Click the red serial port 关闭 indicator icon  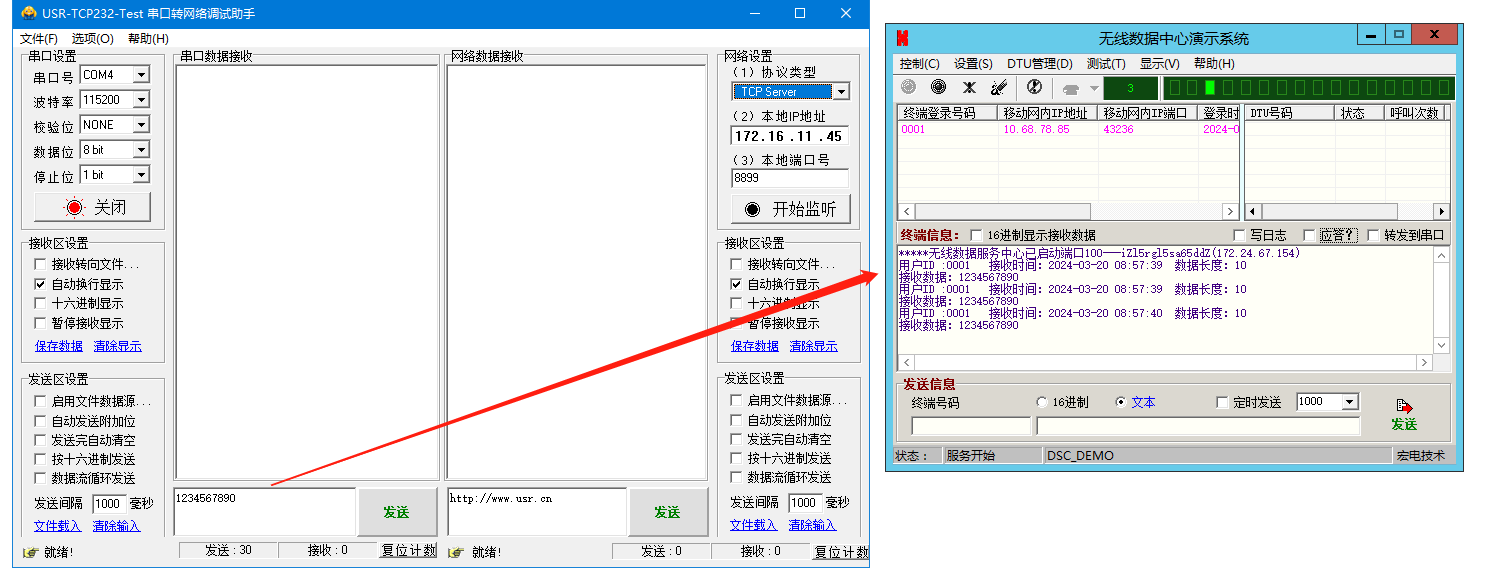click(x=74, y=208)
